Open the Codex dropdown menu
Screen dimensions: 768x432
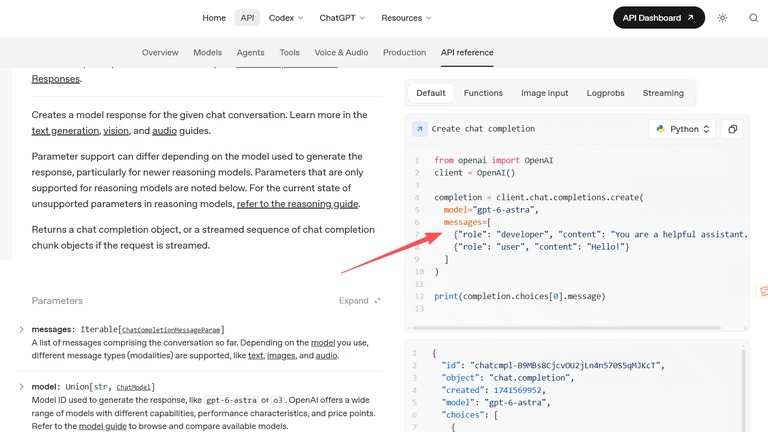coord(286,18)
